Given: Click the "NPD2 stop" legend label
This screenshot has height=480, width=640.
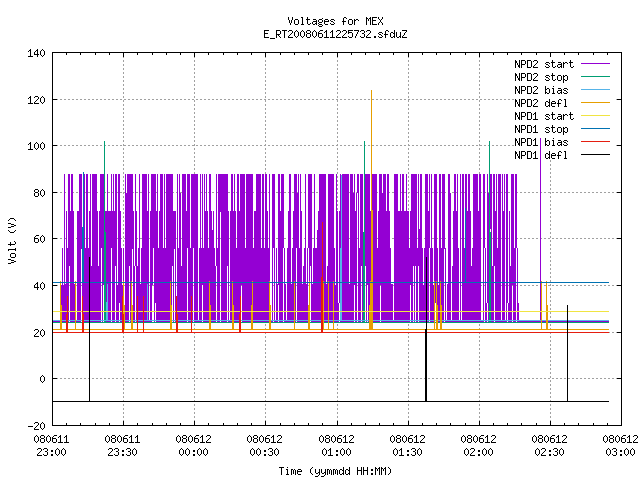Looking at the screenshot, I should click(541, 77).
